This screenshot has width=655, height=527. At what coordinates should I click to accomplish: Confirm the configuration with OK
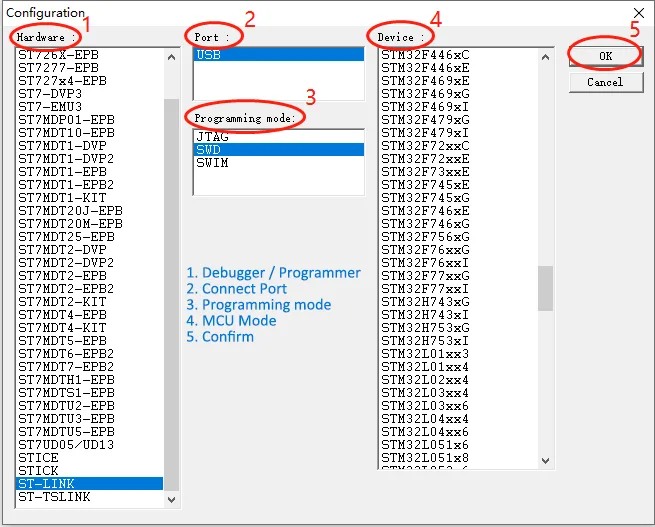pyautogui.click(x=606, y=56)
